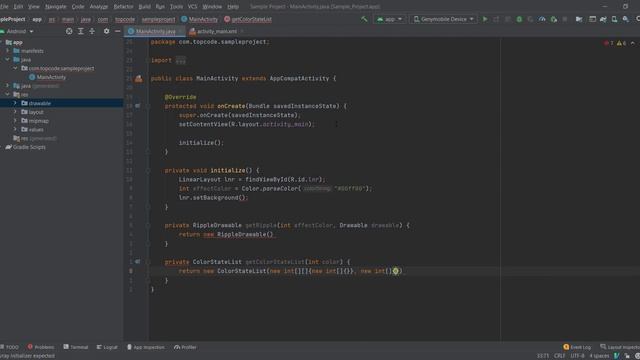Expand the layout folder
Image resolution: width=640 pixels, height=360 pixels.
click(15, 112)
